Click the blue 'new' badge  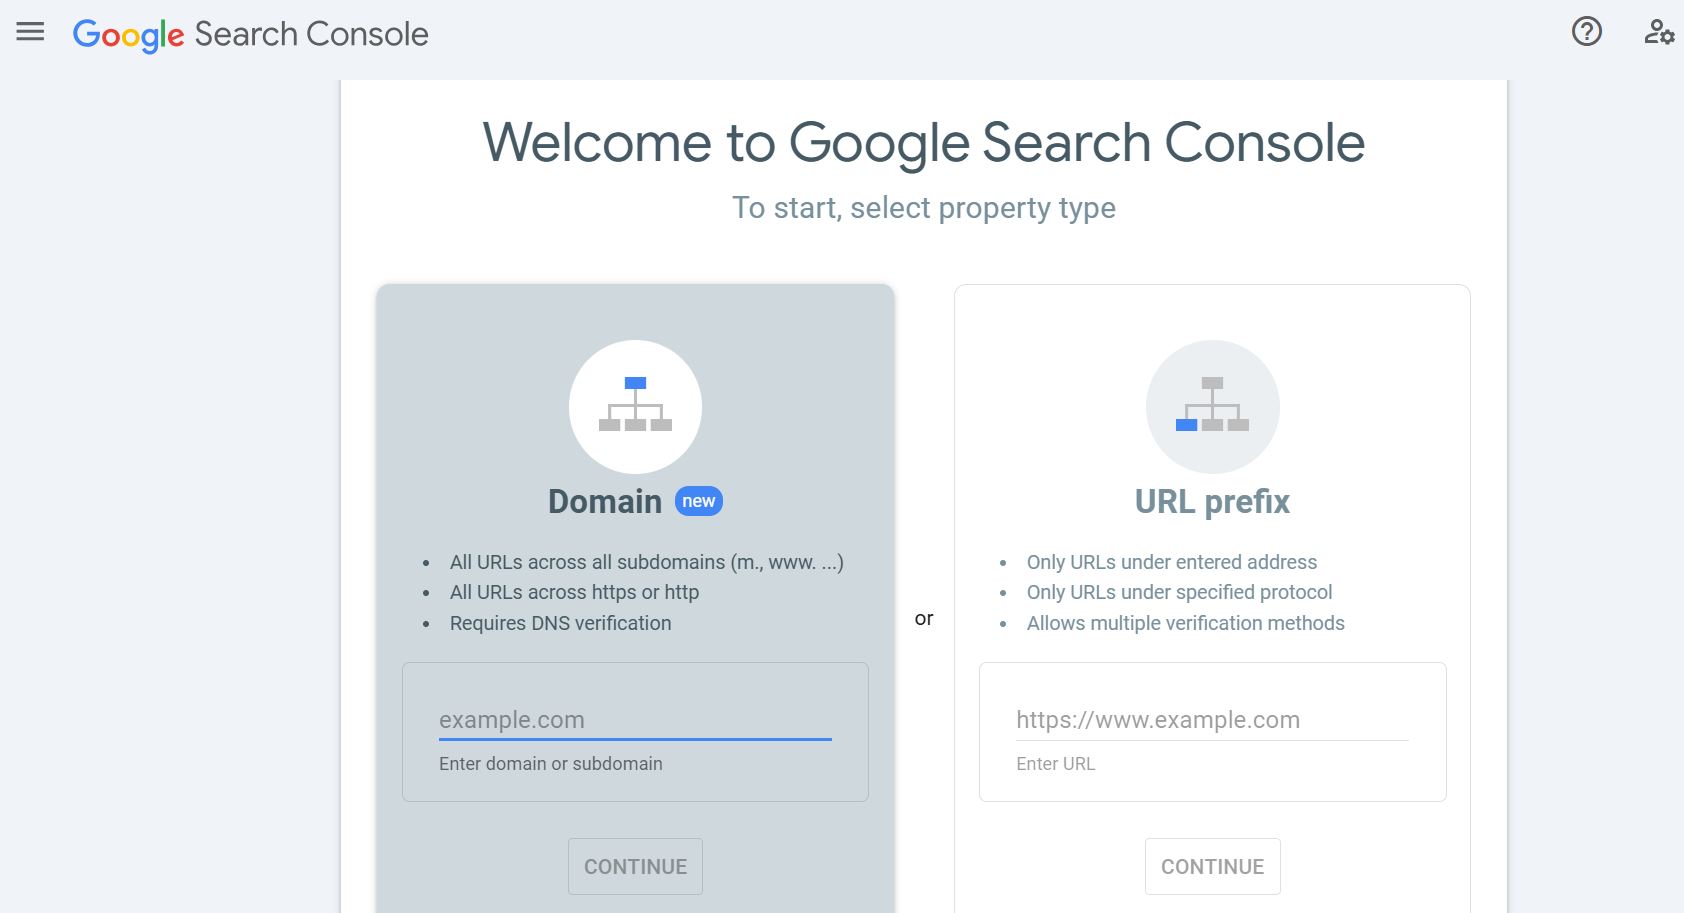(698, 501)
